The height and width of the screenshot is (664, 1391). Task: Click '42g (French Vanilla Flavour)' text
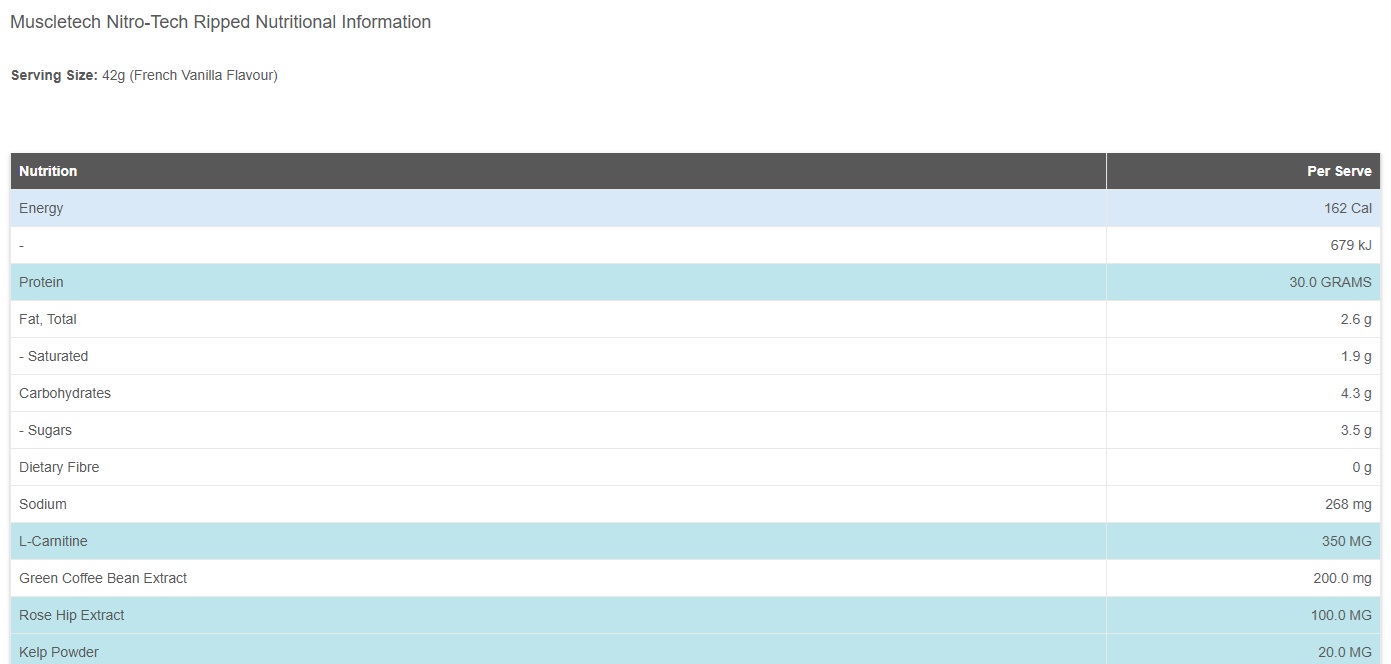(190, 75)
